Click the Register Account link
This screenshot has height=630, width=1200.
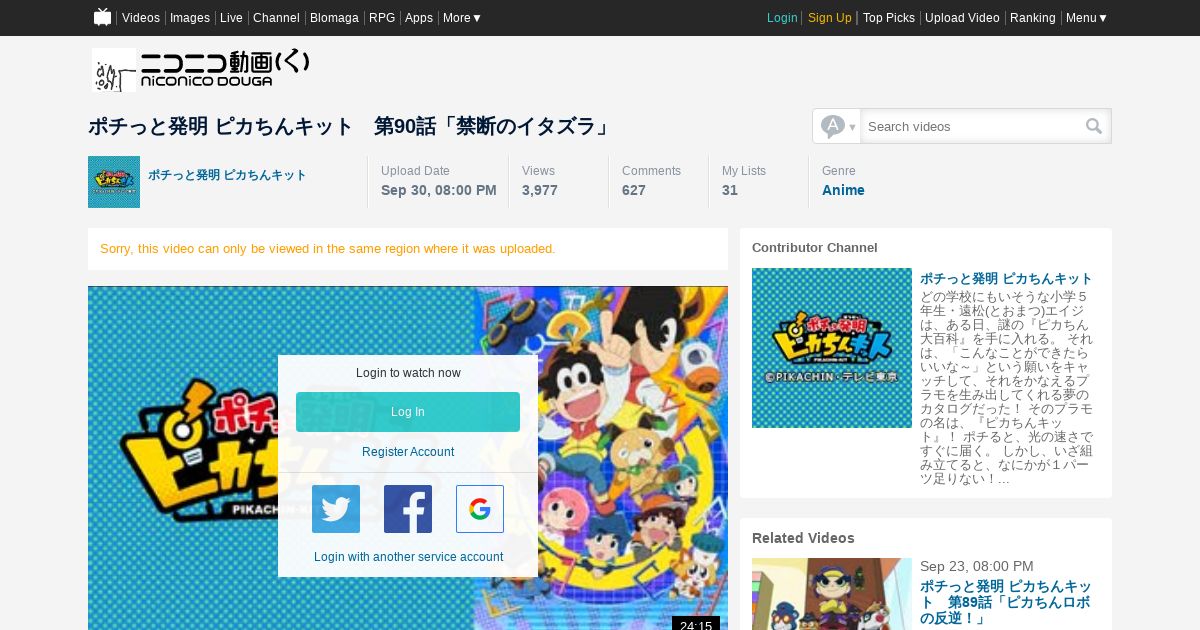pos(408,452)
